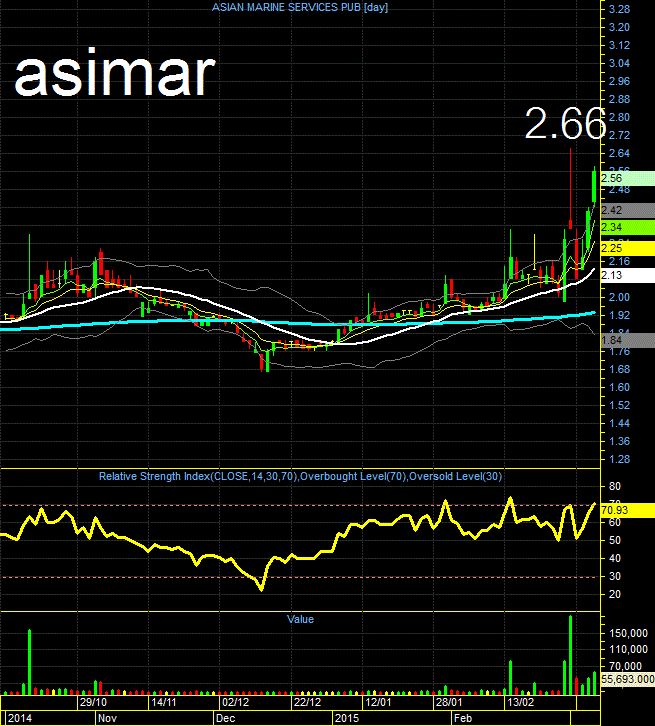Click the 12/01 date marker

[378, 702]
